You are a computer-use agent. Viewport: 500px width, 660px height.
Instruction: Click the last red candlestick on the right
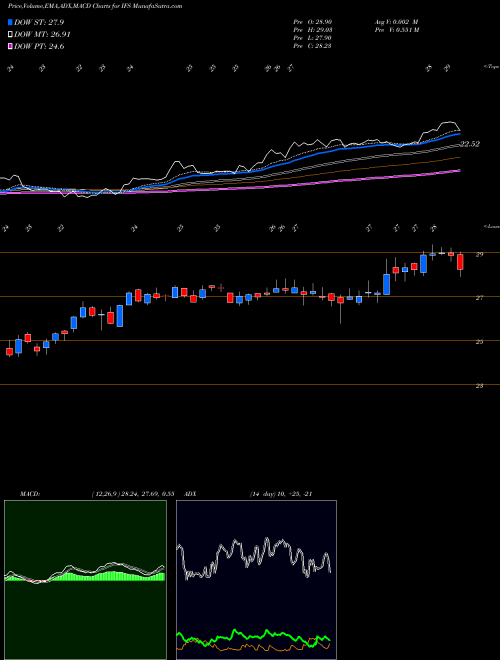point(460,262)
